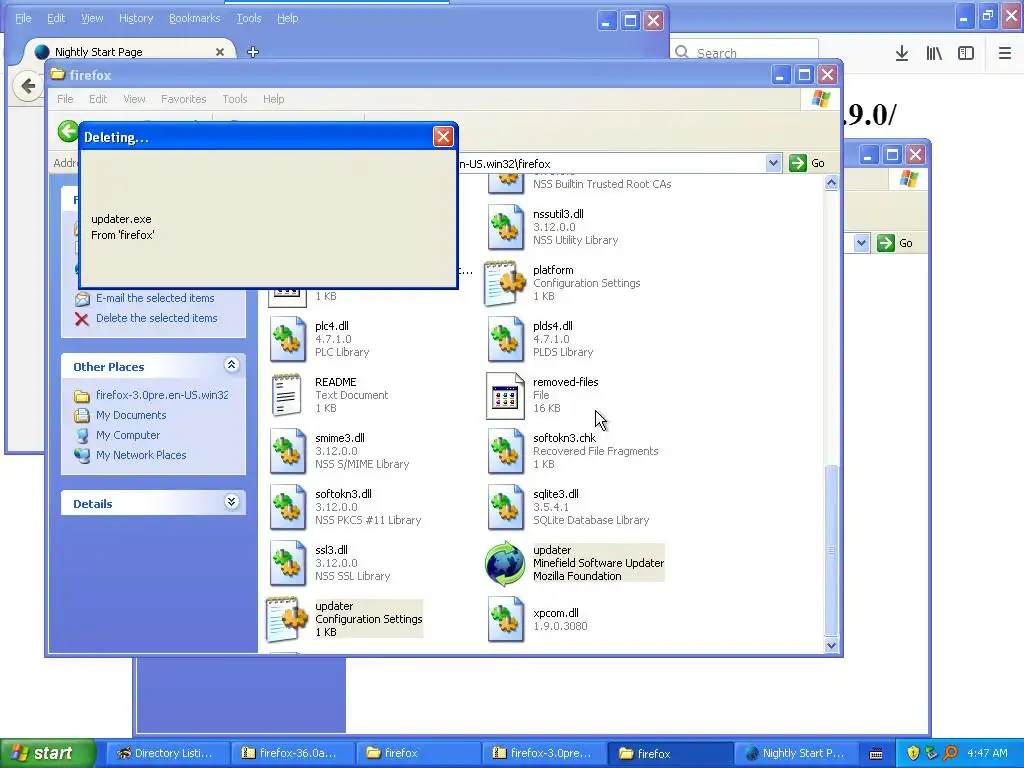The width and height of the screenshot is (1024, 768).
Task: Click the Firefox Search field
Action: pyautogui.click(x=744, y=53)
